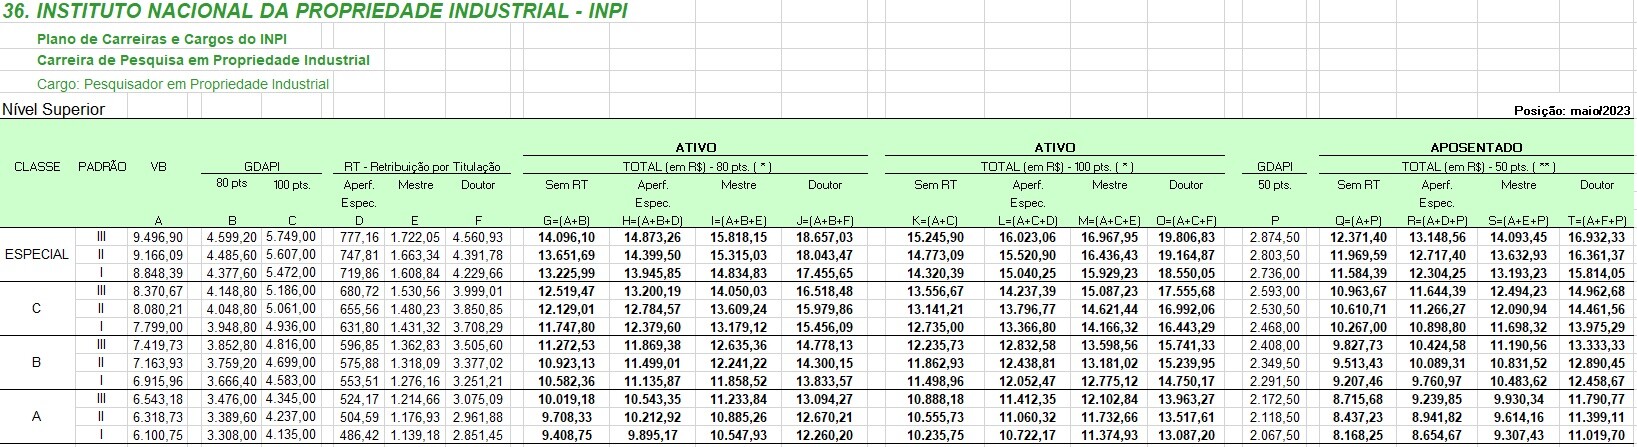1637x447 pixels.
Task: Select the cell '13.517,61'
Action: [x=1187, y=418]
